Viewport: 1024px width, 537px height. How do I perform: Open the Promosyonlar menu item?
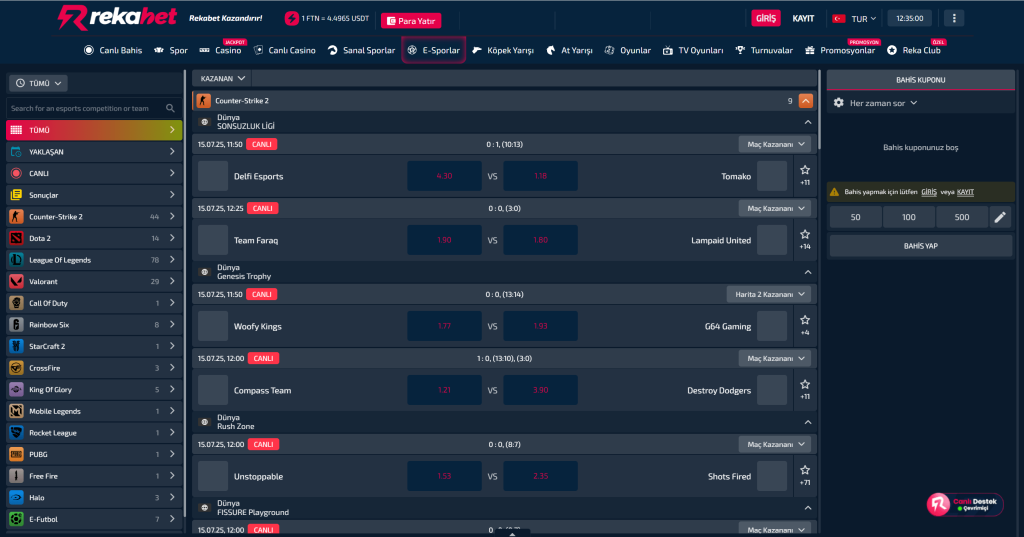(840, 50)
